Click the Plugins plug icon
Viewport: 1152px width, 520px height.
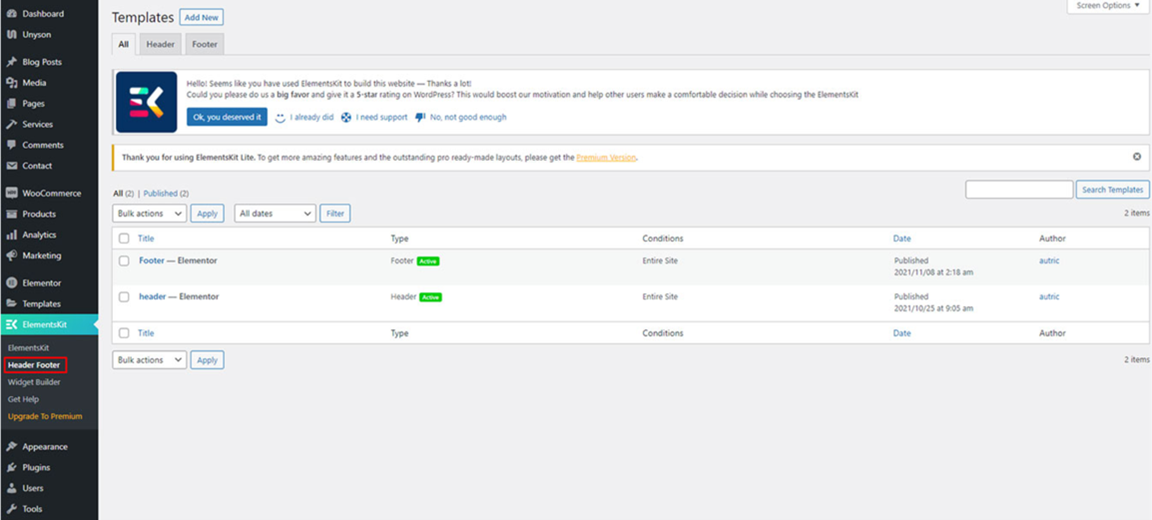coord(11,467)
